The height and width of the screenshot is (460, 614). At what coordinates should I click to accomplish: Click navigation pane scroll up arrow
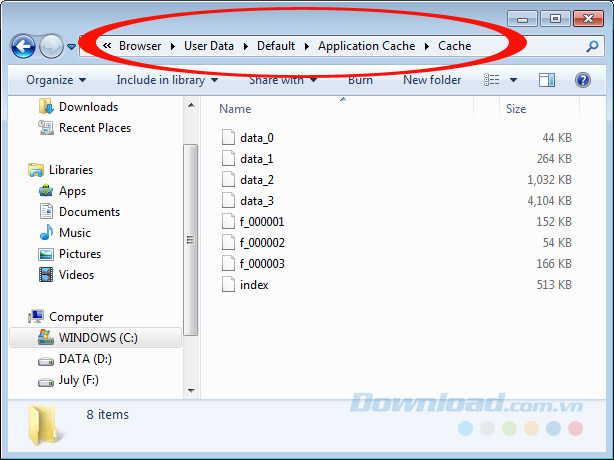191,105
